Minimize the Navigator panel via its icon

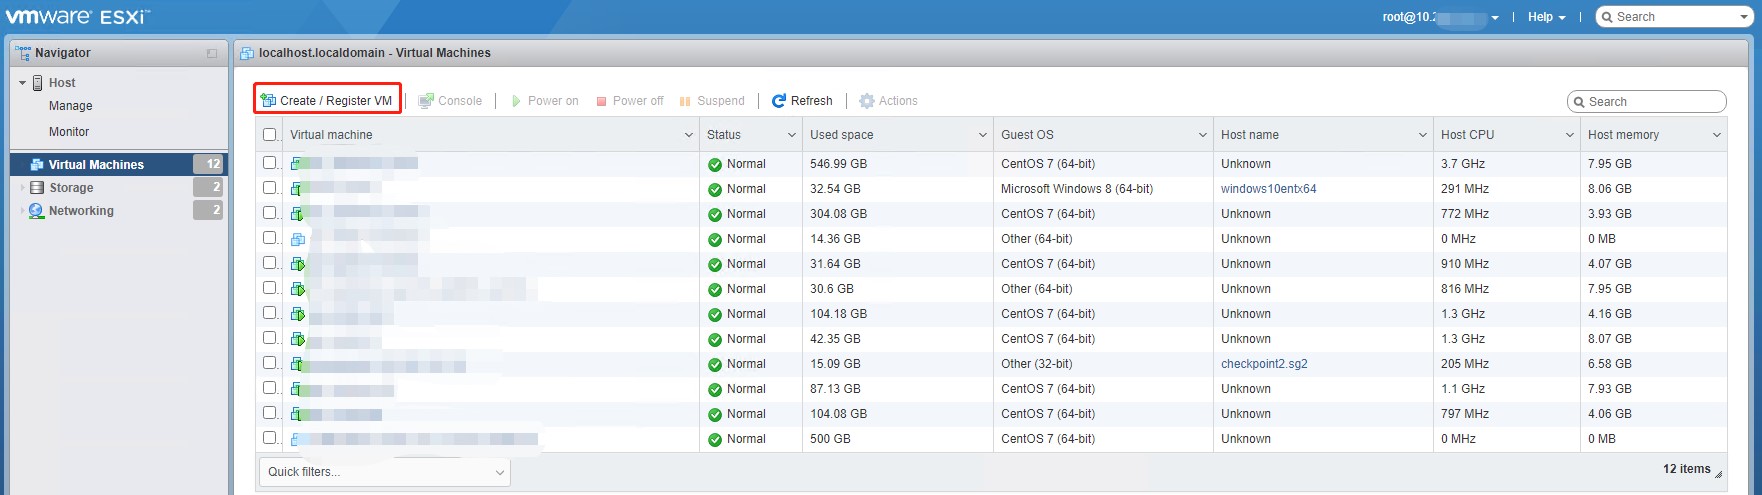pyautogui.click(x=212, y=53)
